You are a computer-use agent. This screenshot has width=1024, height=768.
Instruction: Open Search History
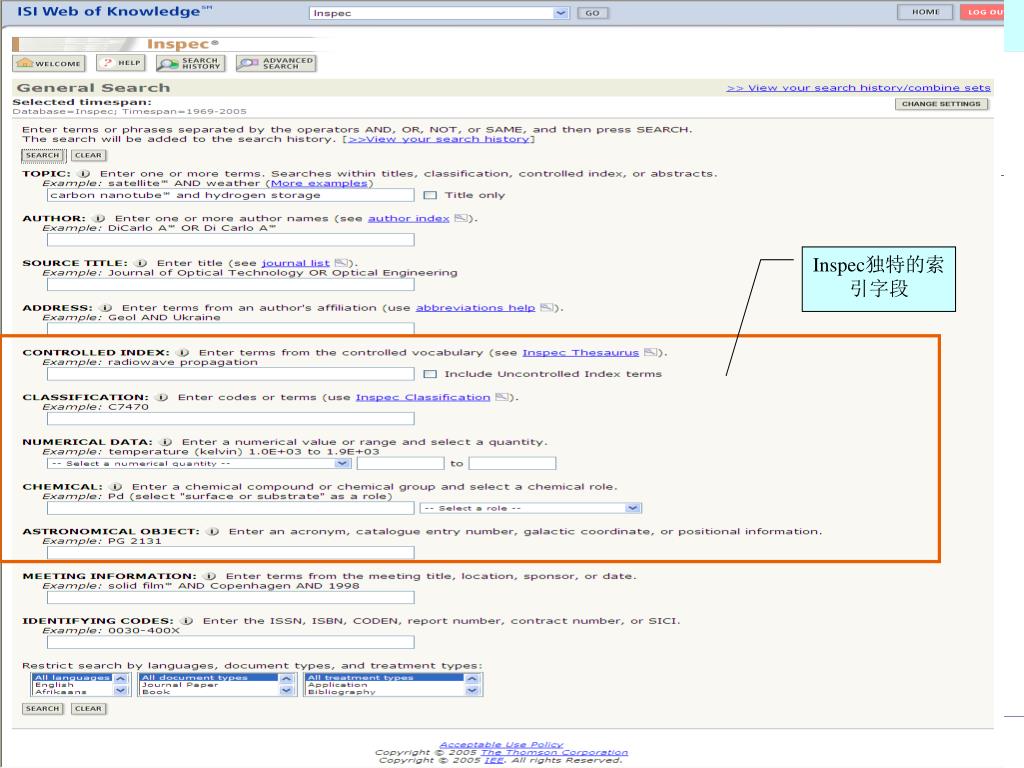tap(191, 63)
